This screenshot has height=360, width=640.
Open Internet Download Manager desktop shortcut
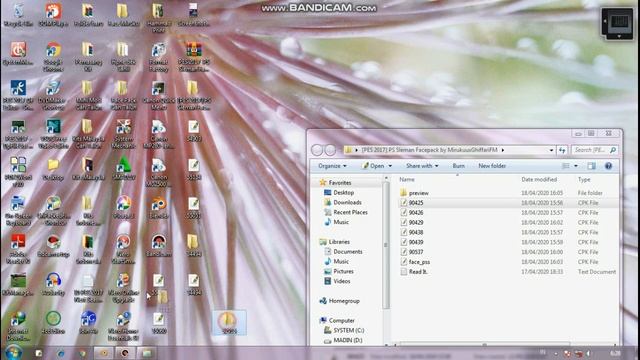[18, 325]
